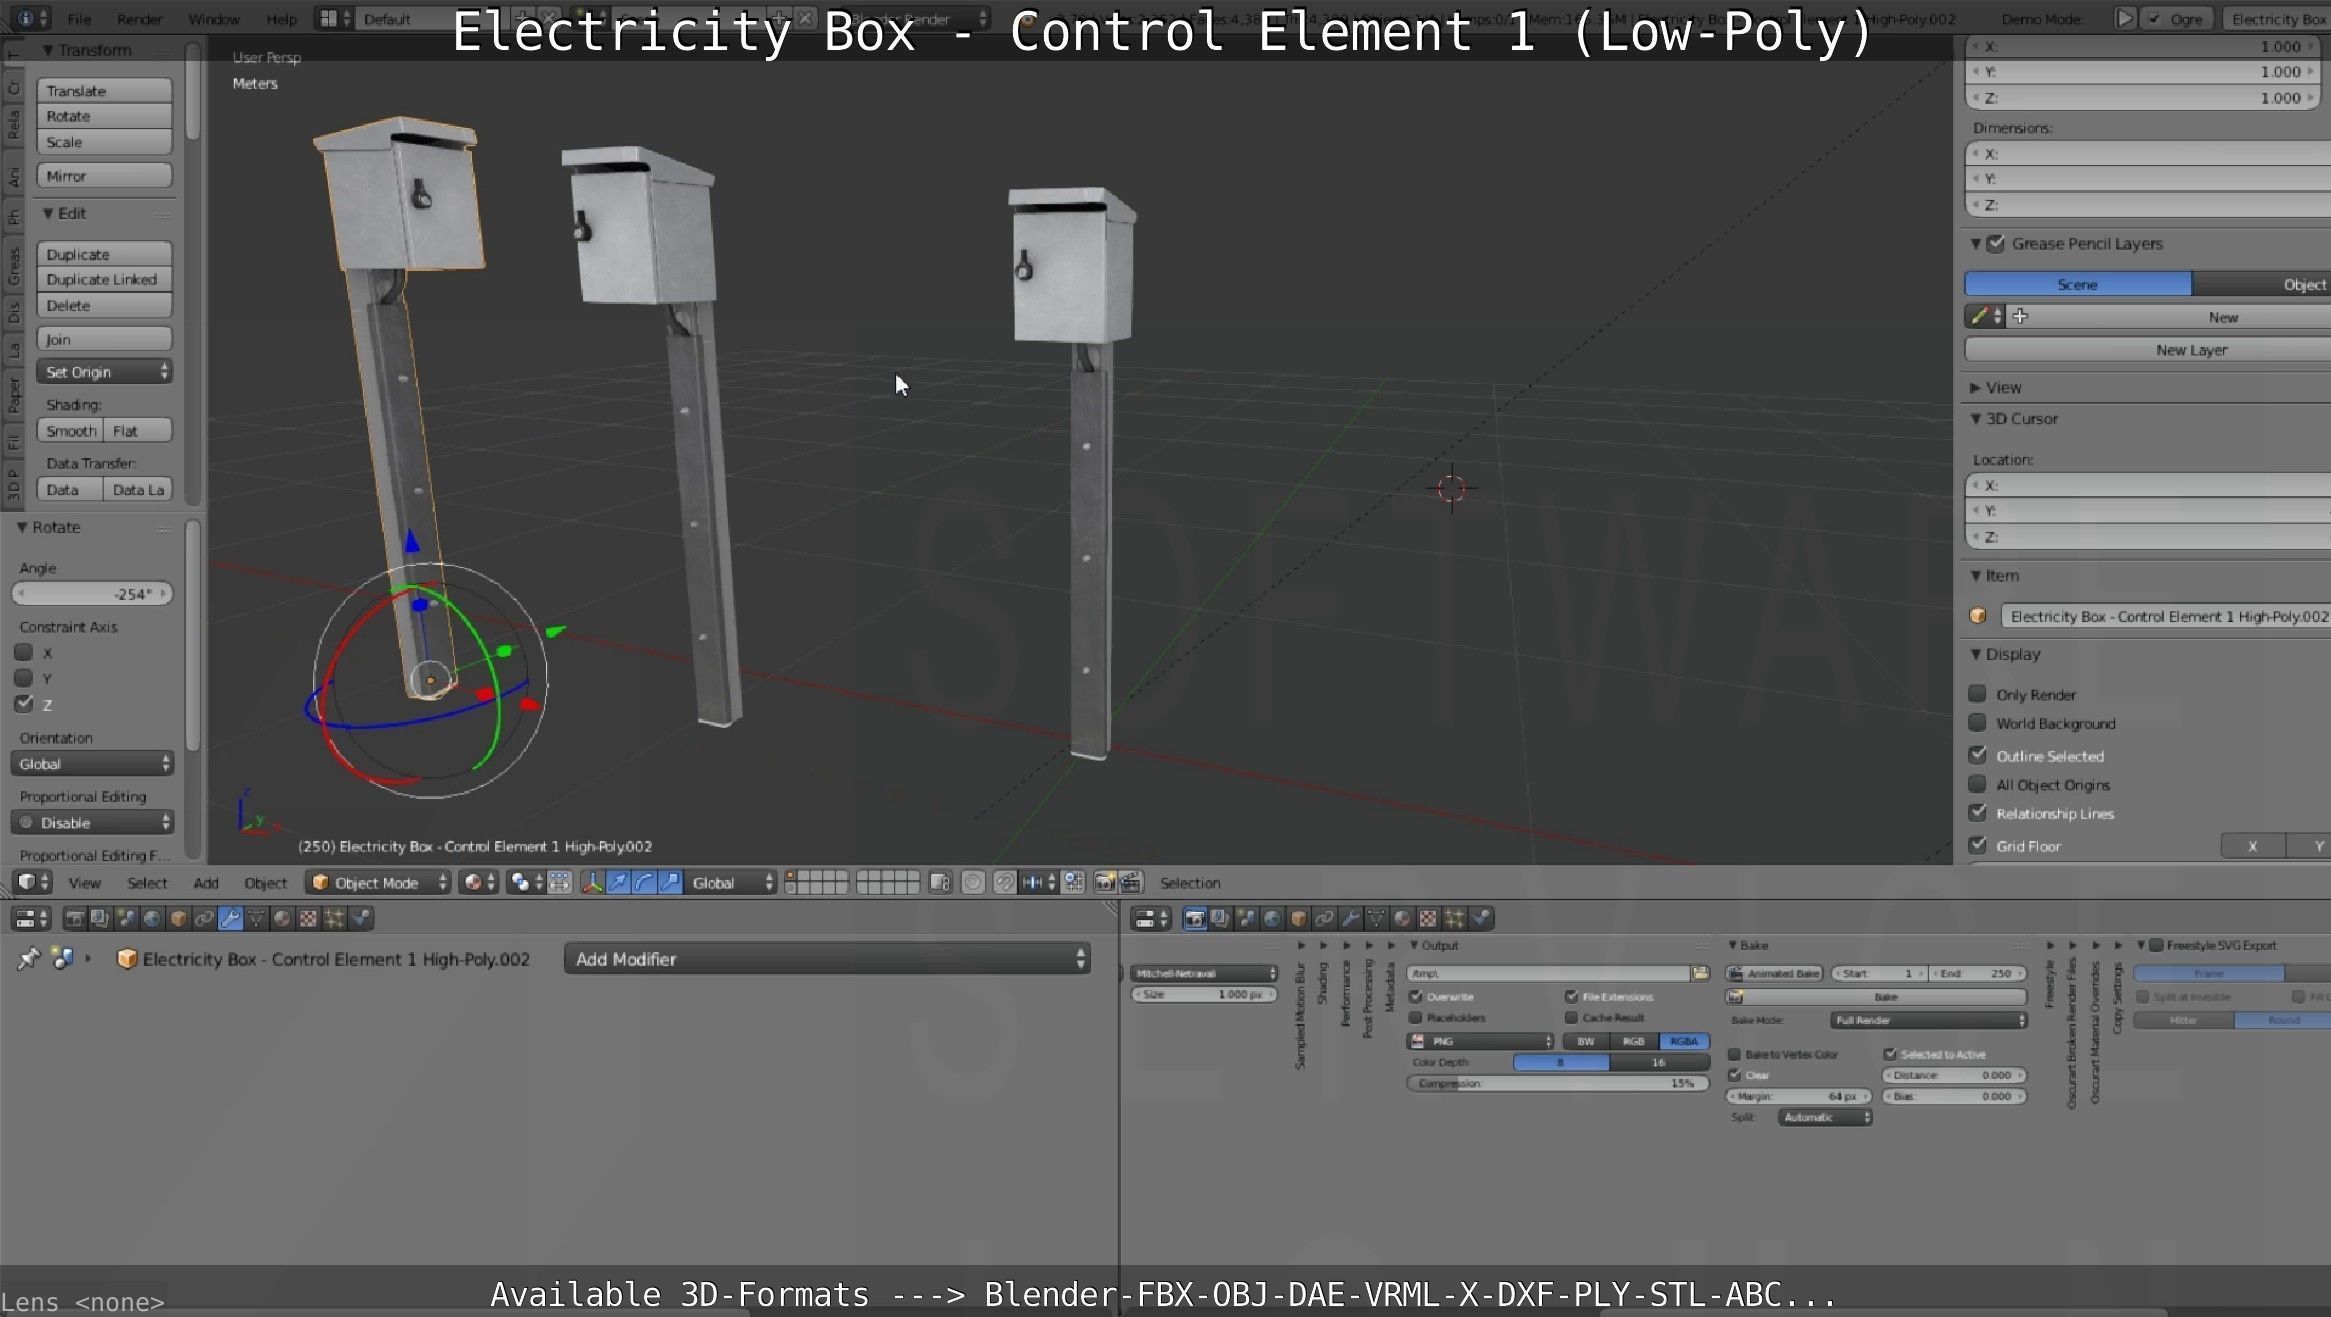2331x1317 pixels.
Task: Open Physics tab in Bake editor header
Action: [x=1481, y=918]
